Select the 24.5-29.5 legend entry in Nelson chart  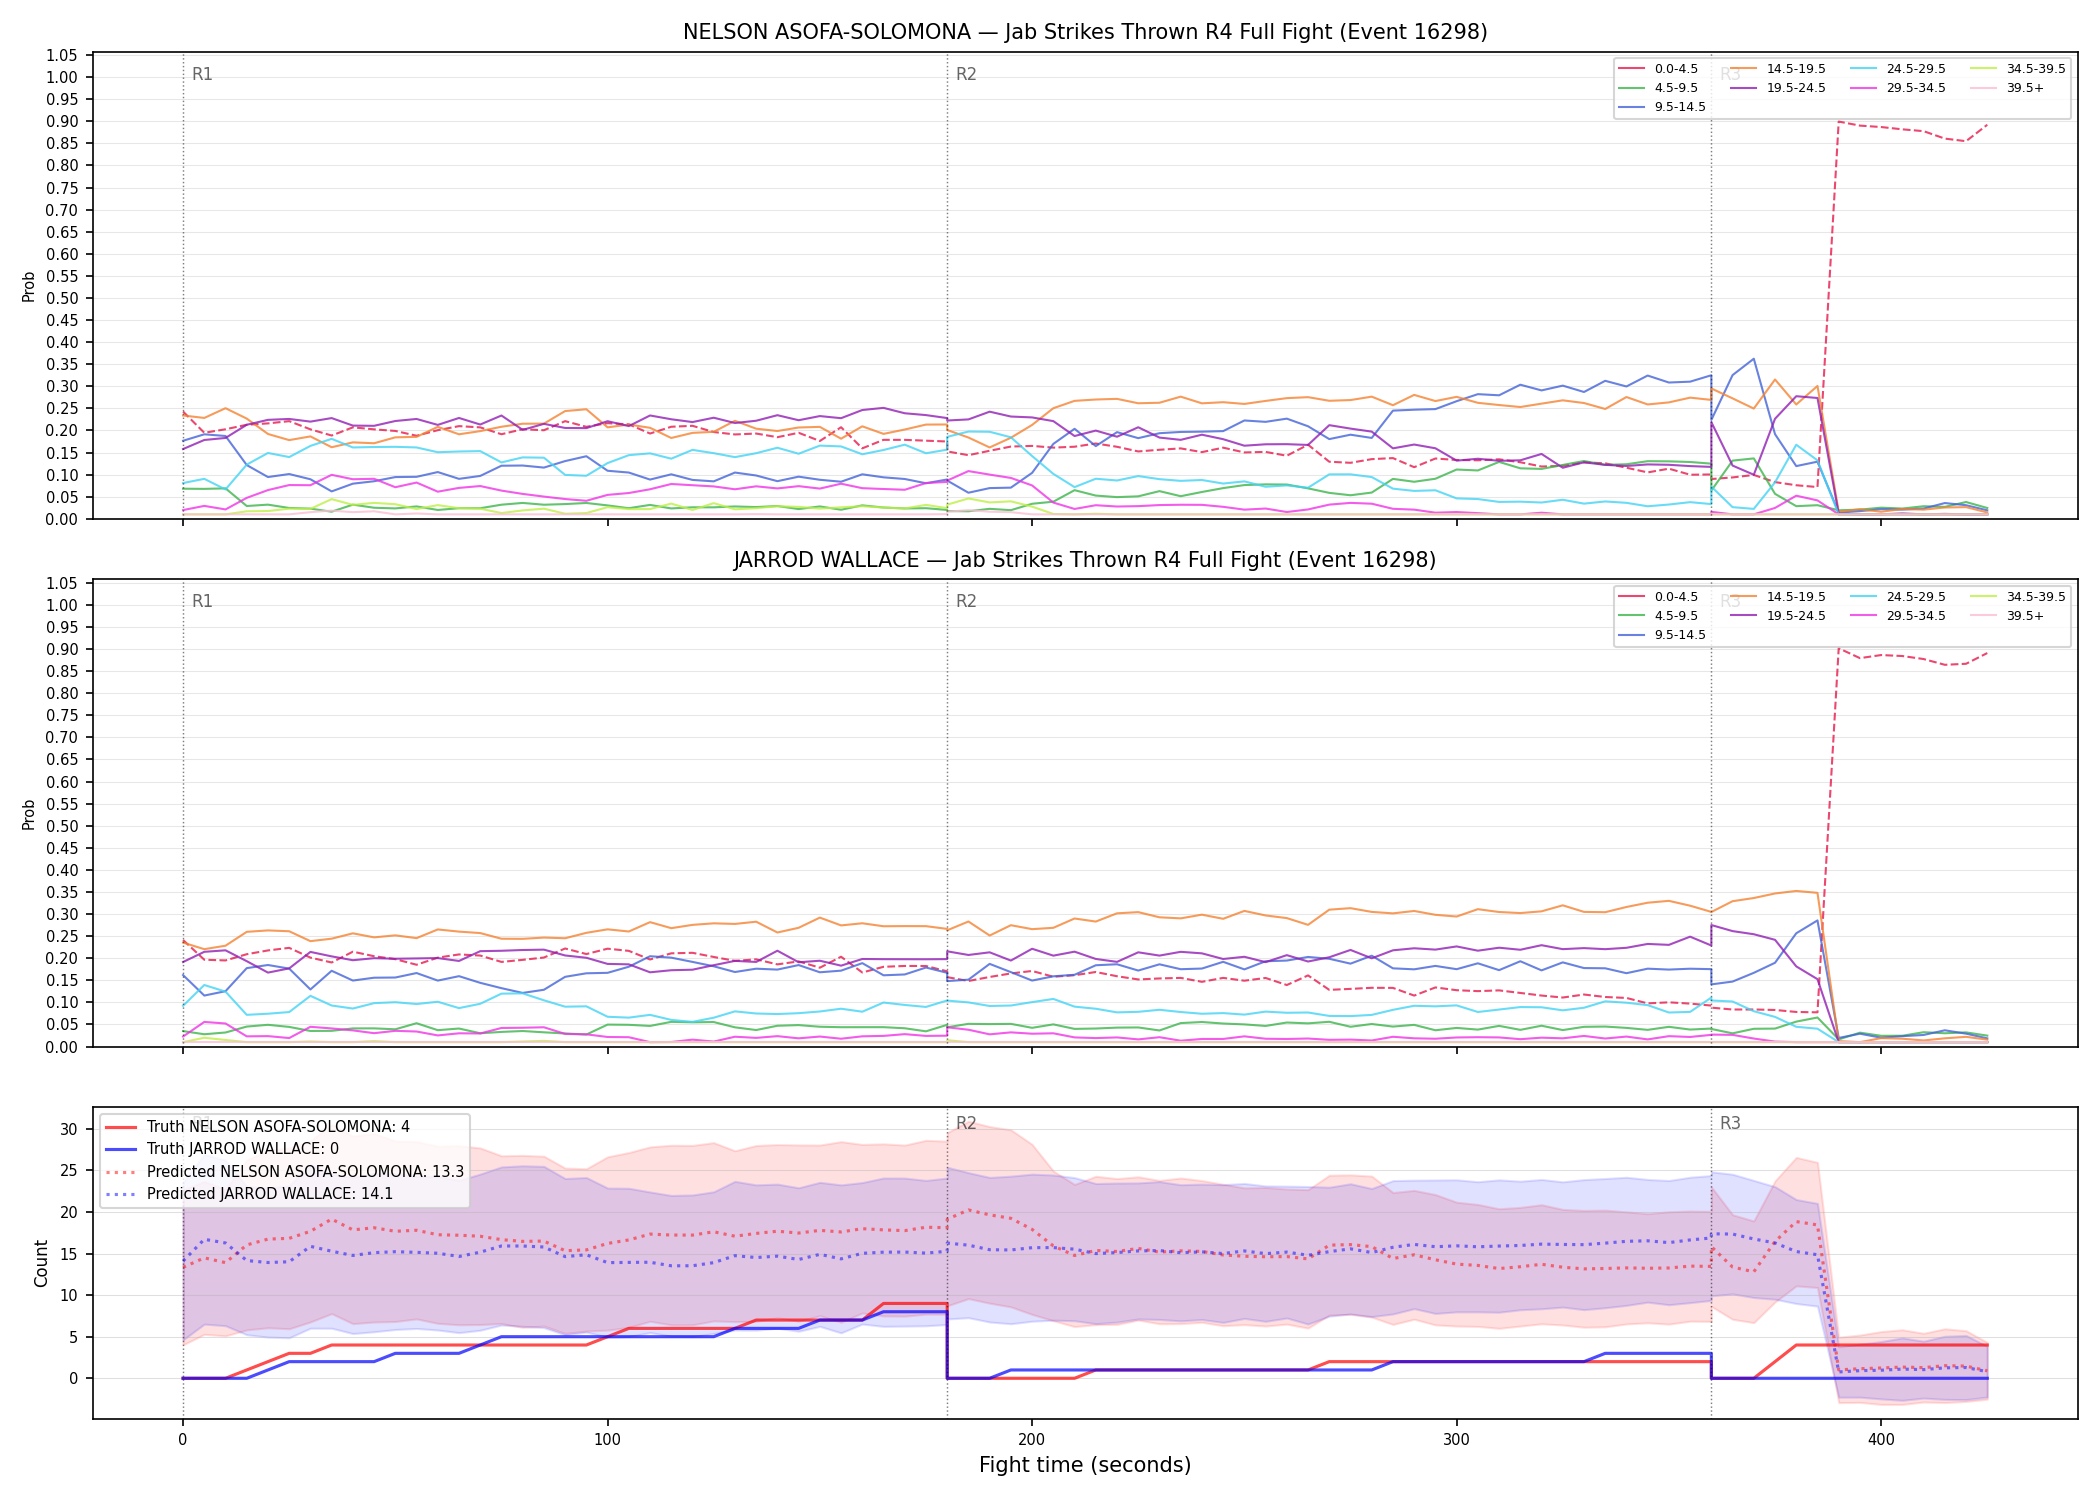1899,69
